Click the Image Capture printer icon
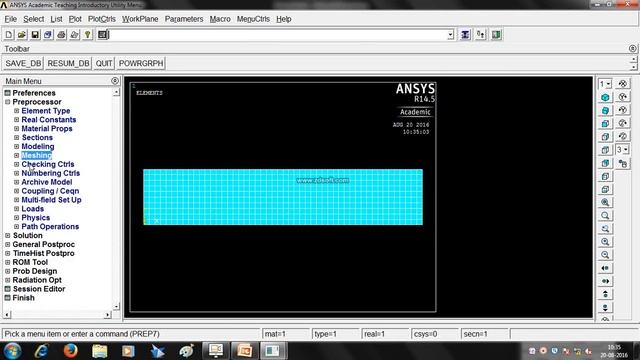The width and height of the screenshot is (640, 360). point(61,35)
